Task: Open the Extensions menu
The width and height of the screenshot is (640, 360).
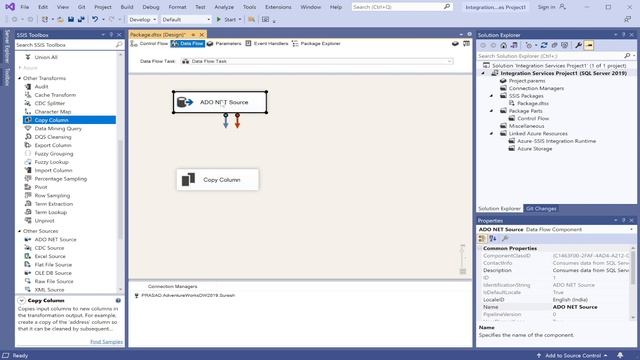Action: click(278, 7)
